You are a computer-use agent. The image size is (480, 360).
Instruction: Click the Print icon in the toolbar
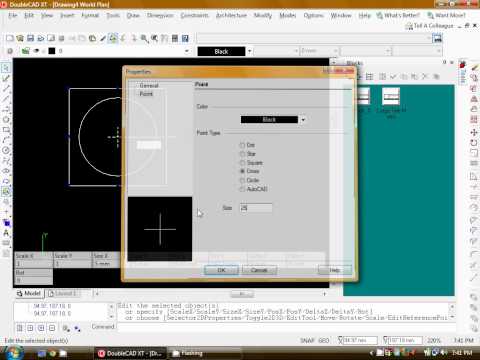(61, 38)
